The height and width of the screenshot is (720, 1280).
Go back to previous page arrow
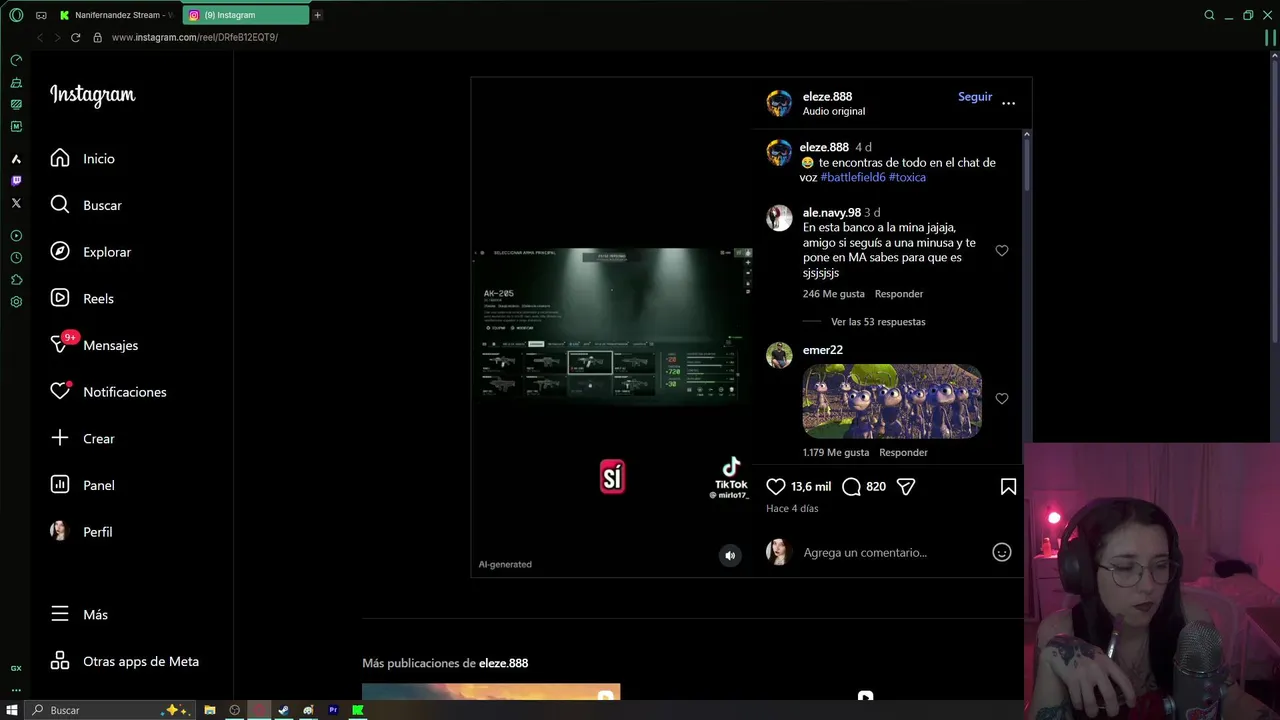[x=40, y=37]
